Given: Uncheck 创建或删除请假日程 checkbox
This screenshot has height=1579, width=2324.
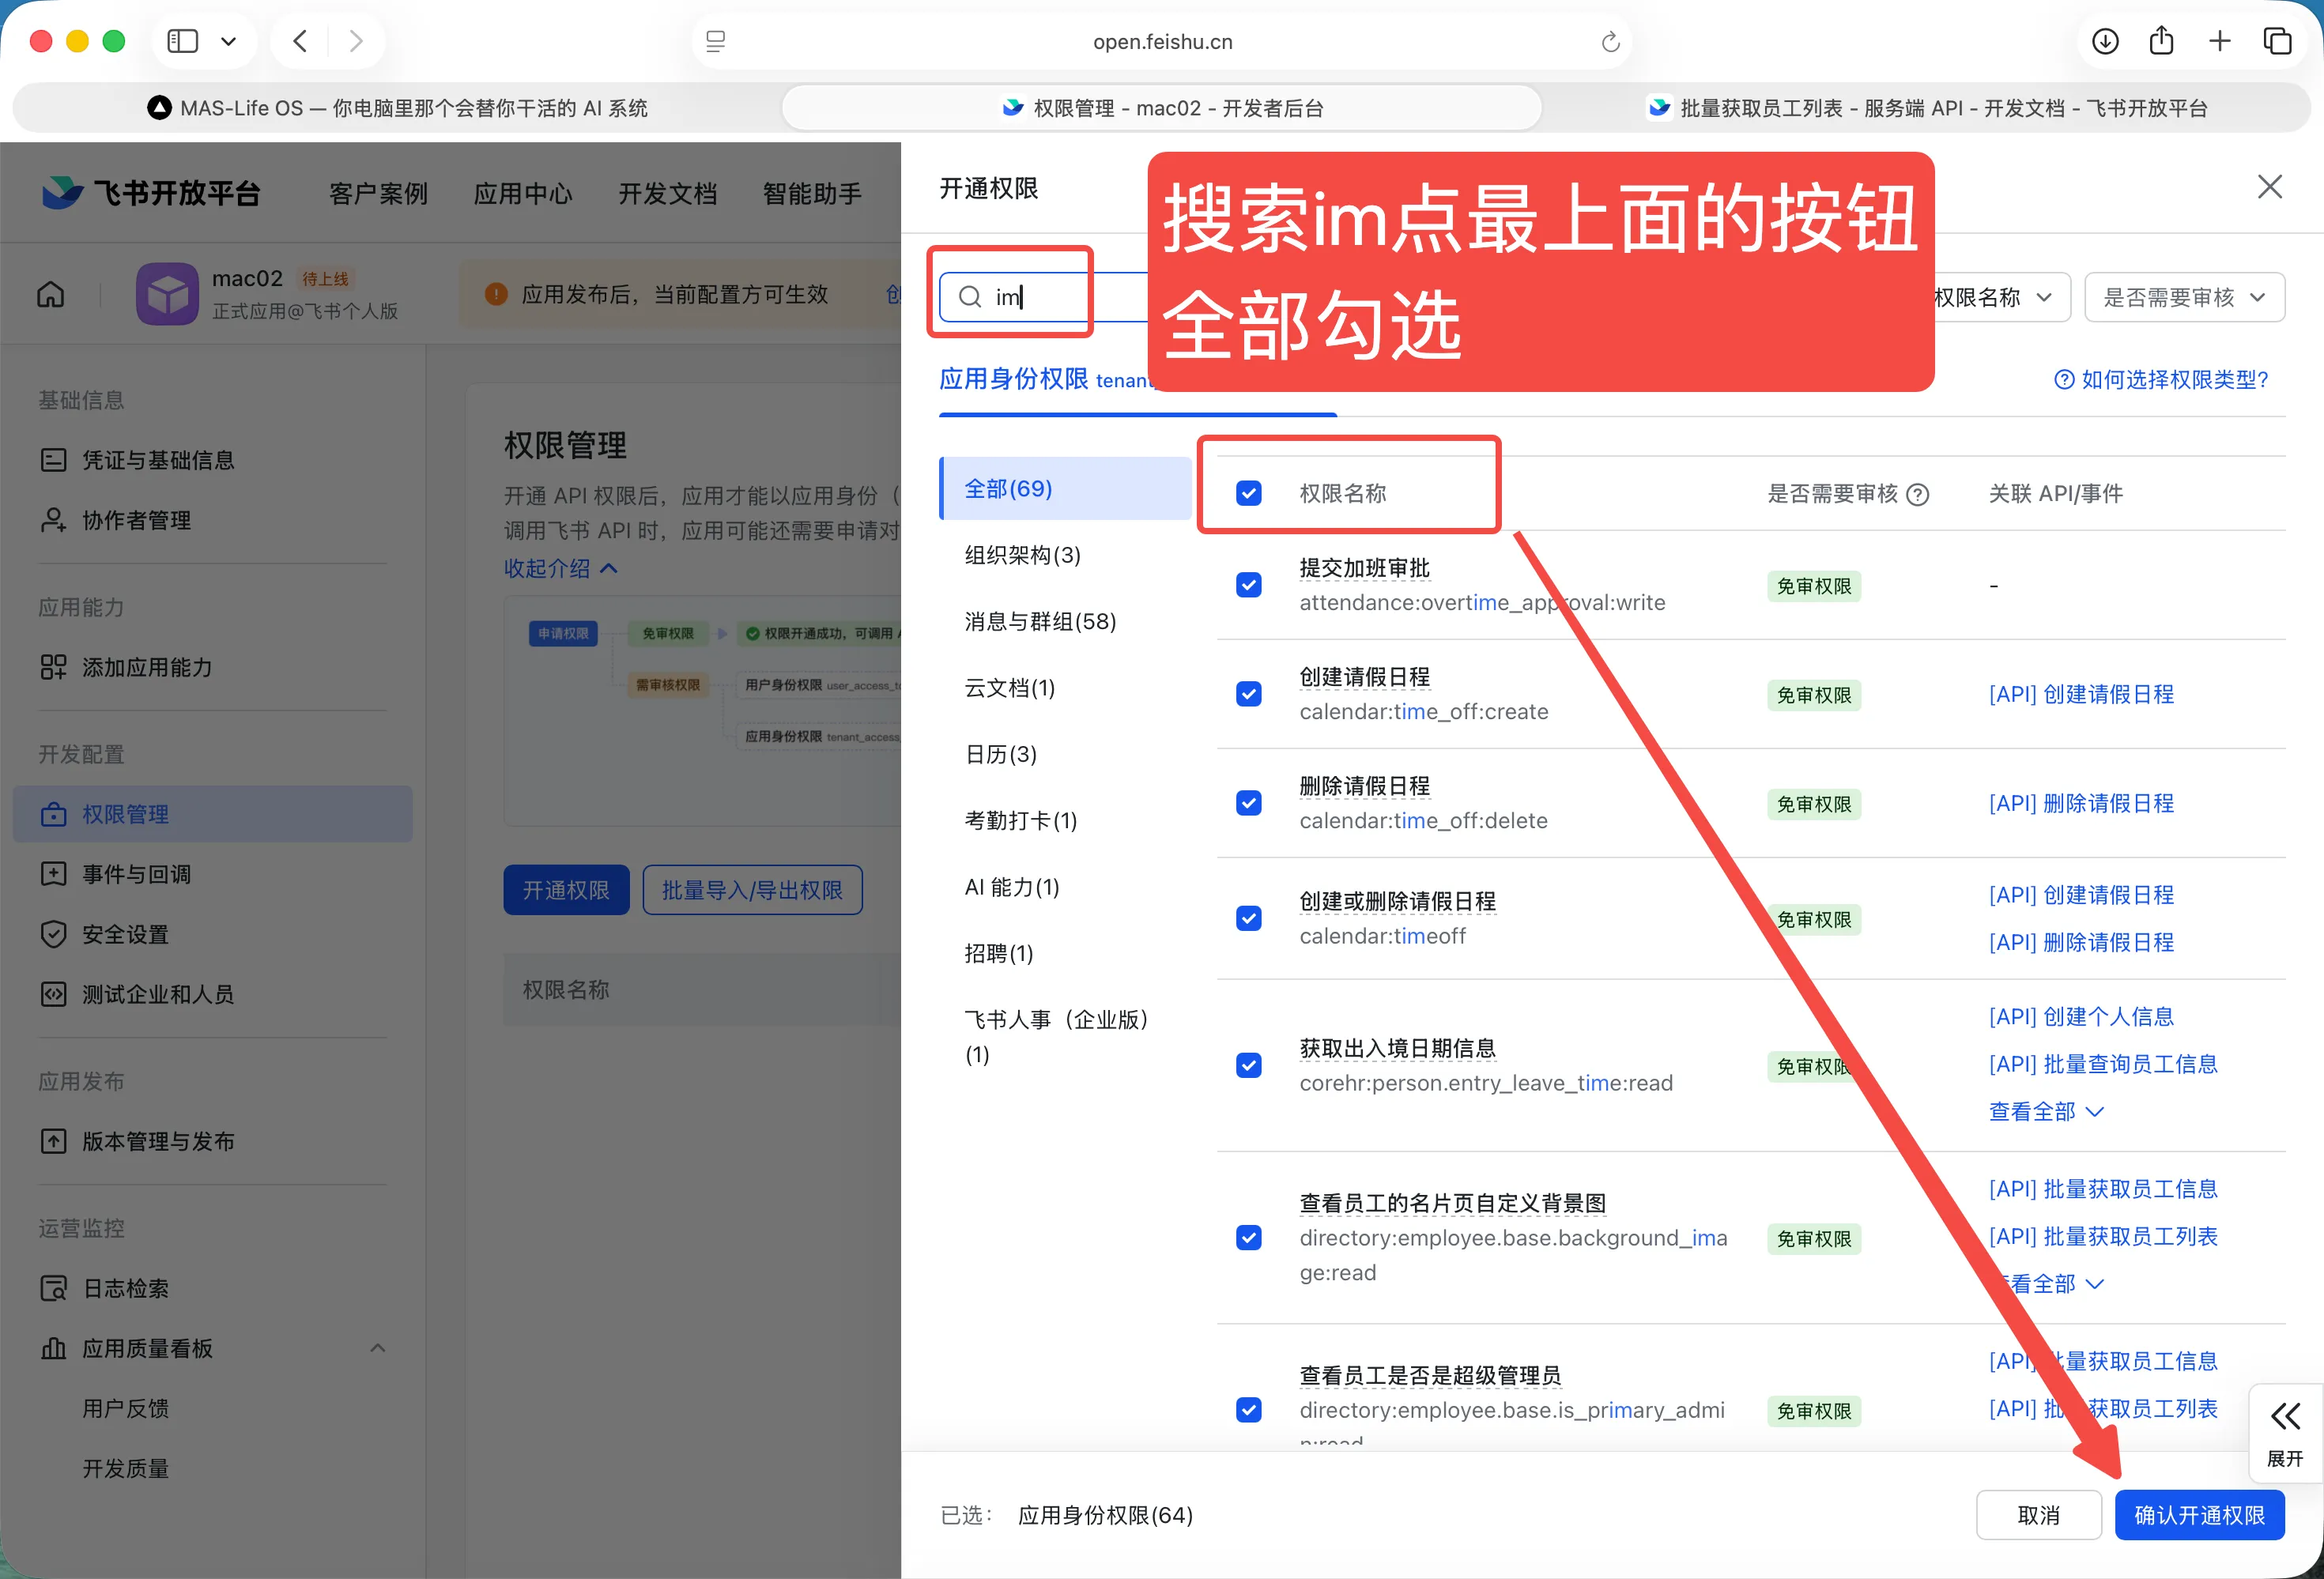Looking at the screenshot, I should click(1248, 918).
